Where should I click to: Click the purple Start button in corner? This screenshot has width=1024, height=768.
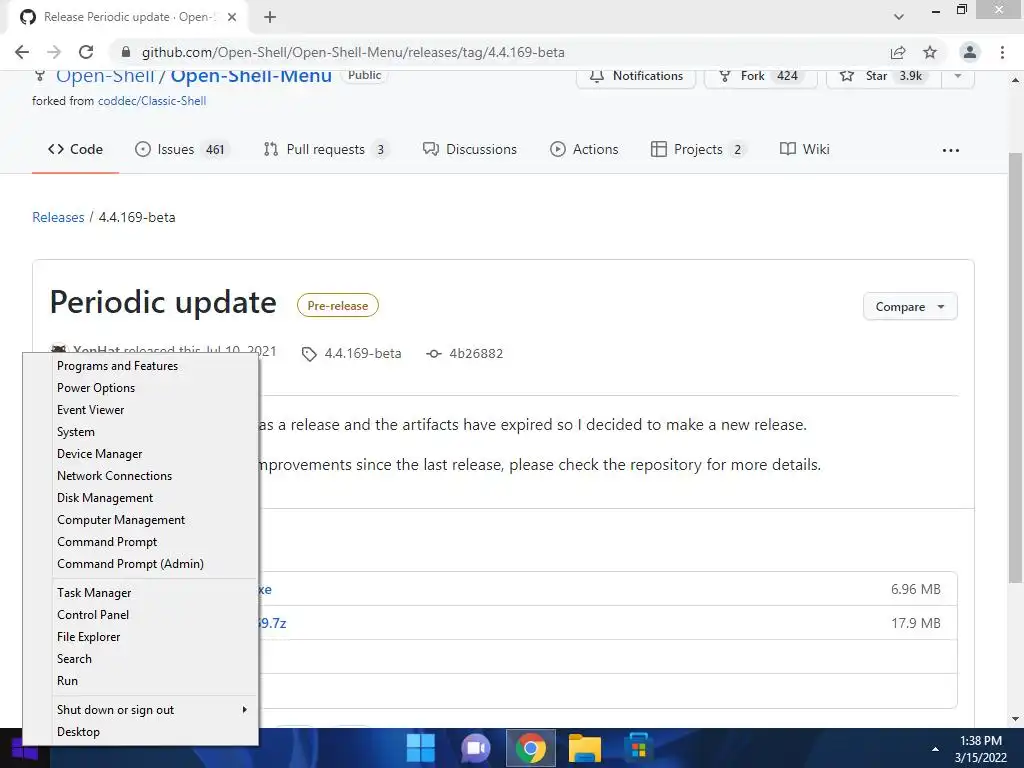(25, 748)
